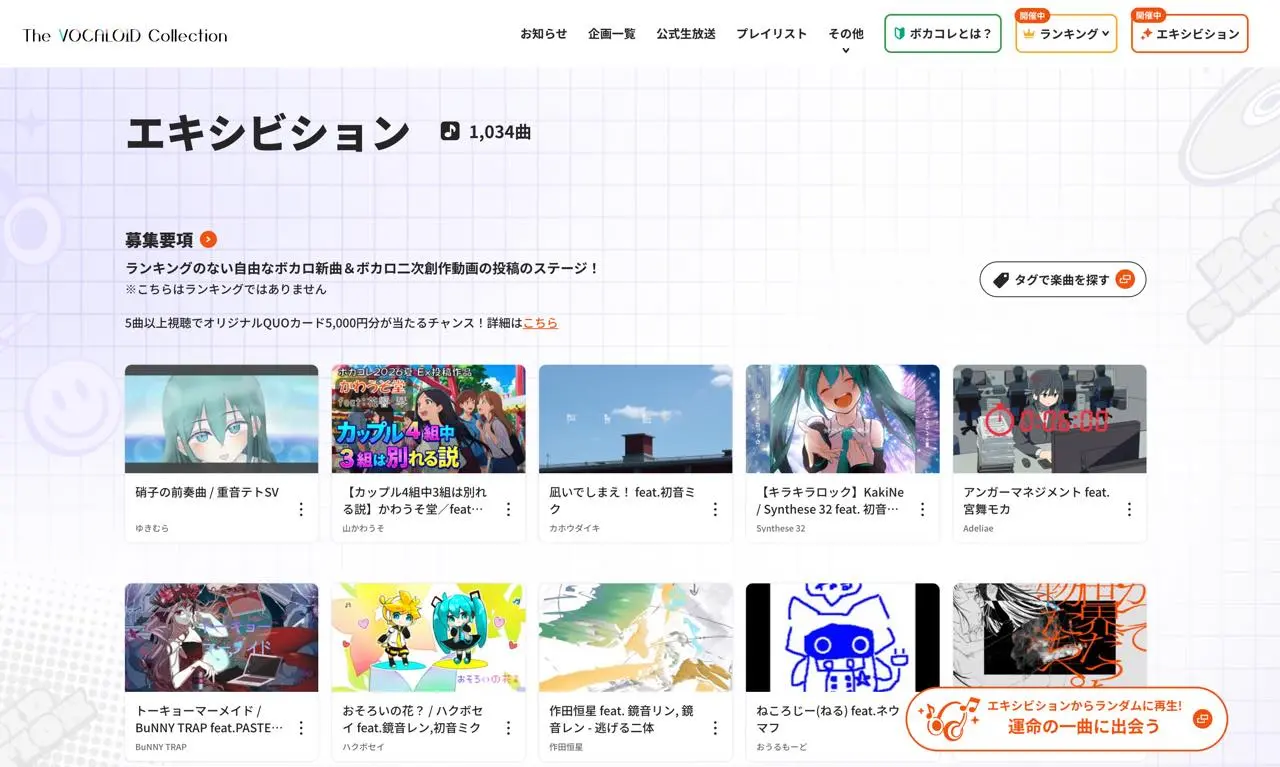Open thumbnail for 作田恒星 逃げる二体

pos(635,638)
